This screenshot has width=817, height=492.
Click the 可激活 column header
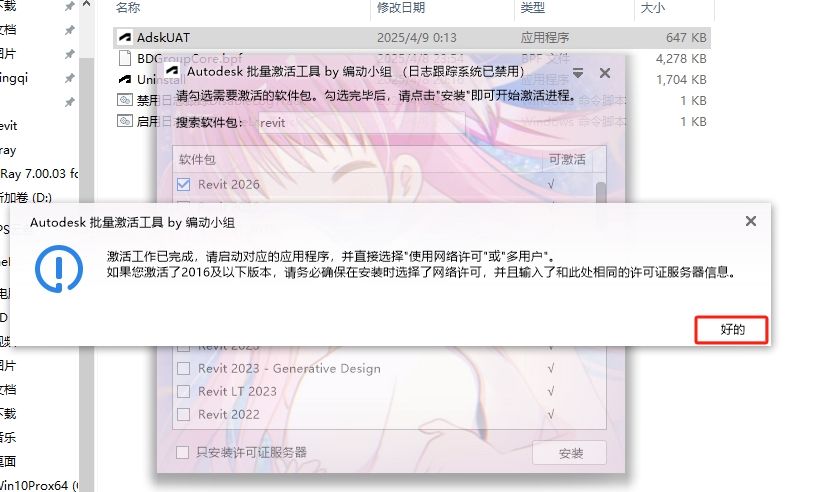[x=567, y=159]
